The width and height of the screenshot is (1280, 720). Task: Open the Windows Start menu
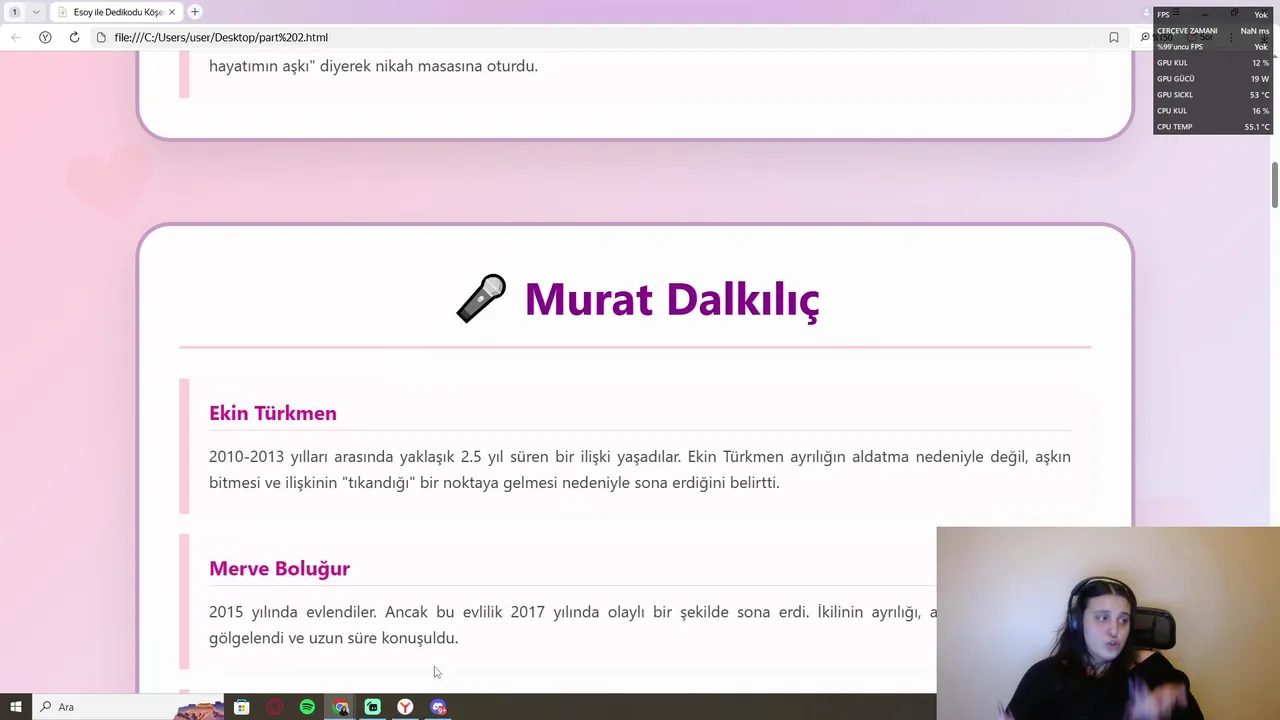15,707
